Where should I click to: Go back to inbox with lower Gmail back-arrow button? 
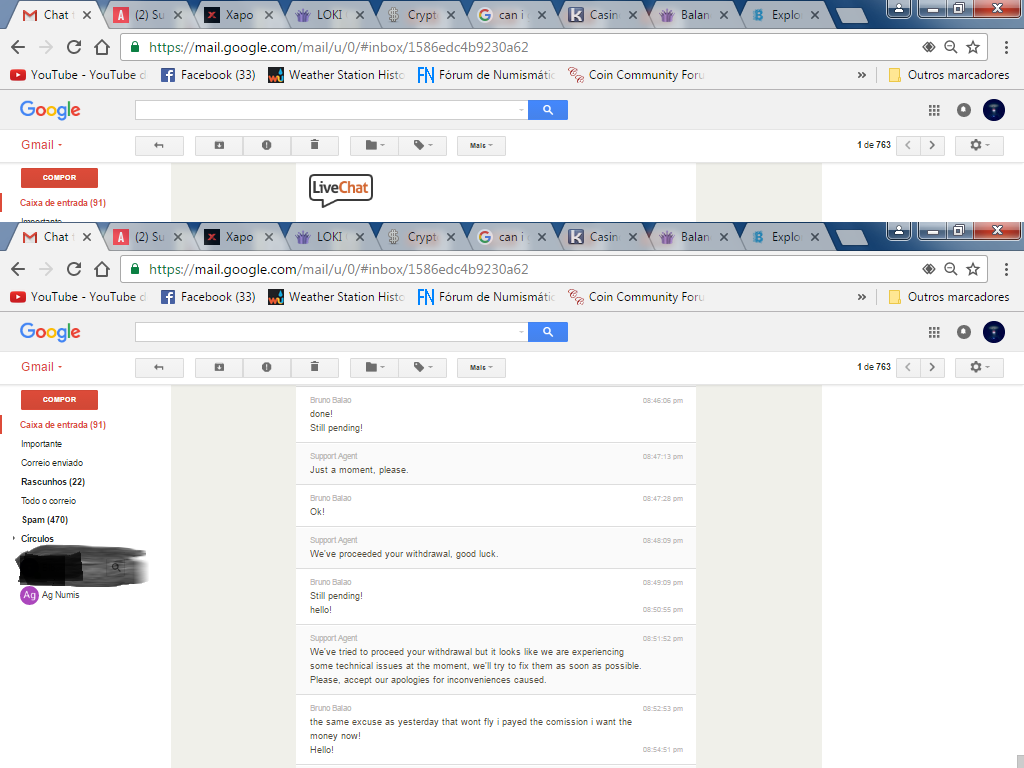coord(159,367)
